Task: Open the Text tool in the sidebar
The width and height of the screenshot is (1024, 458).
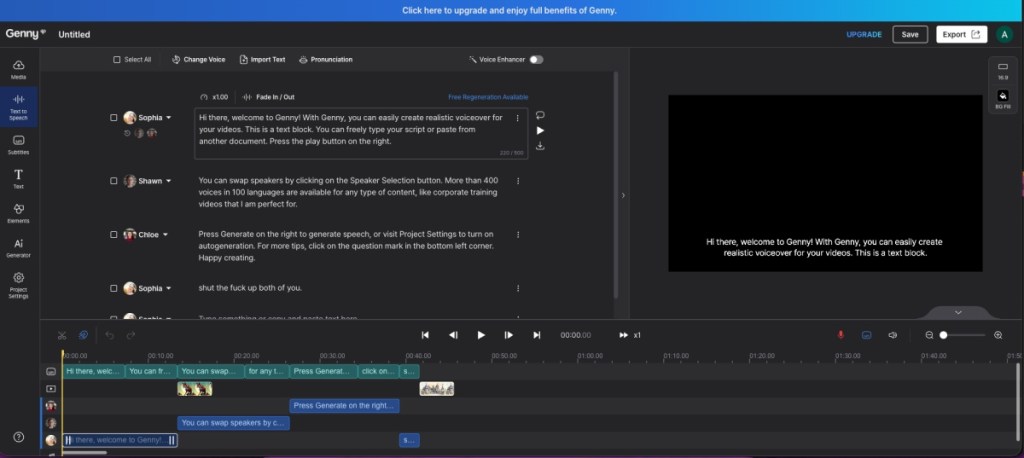Action: pos(18,178)
